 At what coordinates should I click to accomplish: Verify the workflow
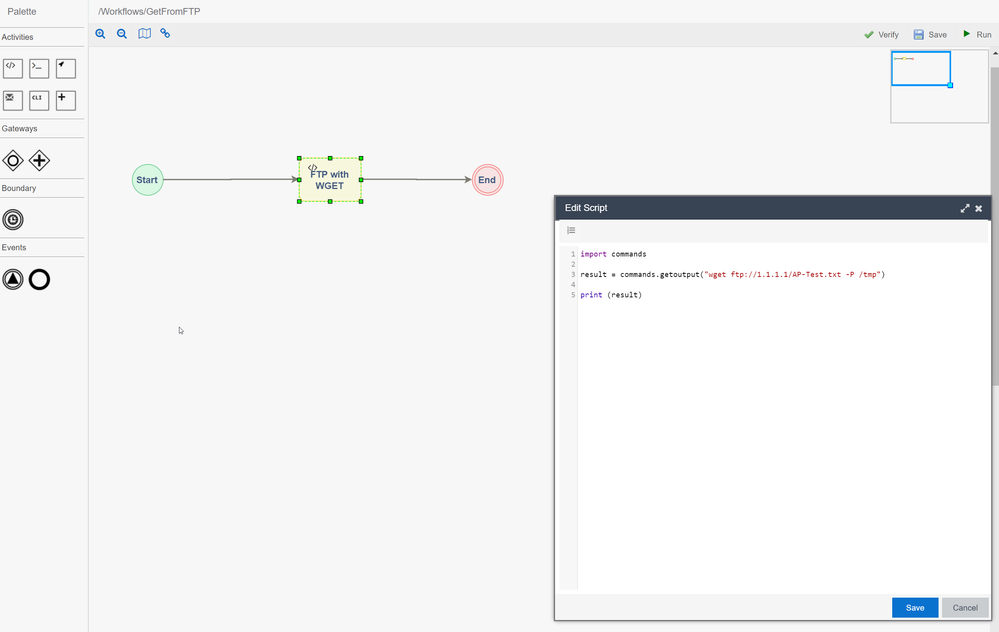click(x=881, y=35)
